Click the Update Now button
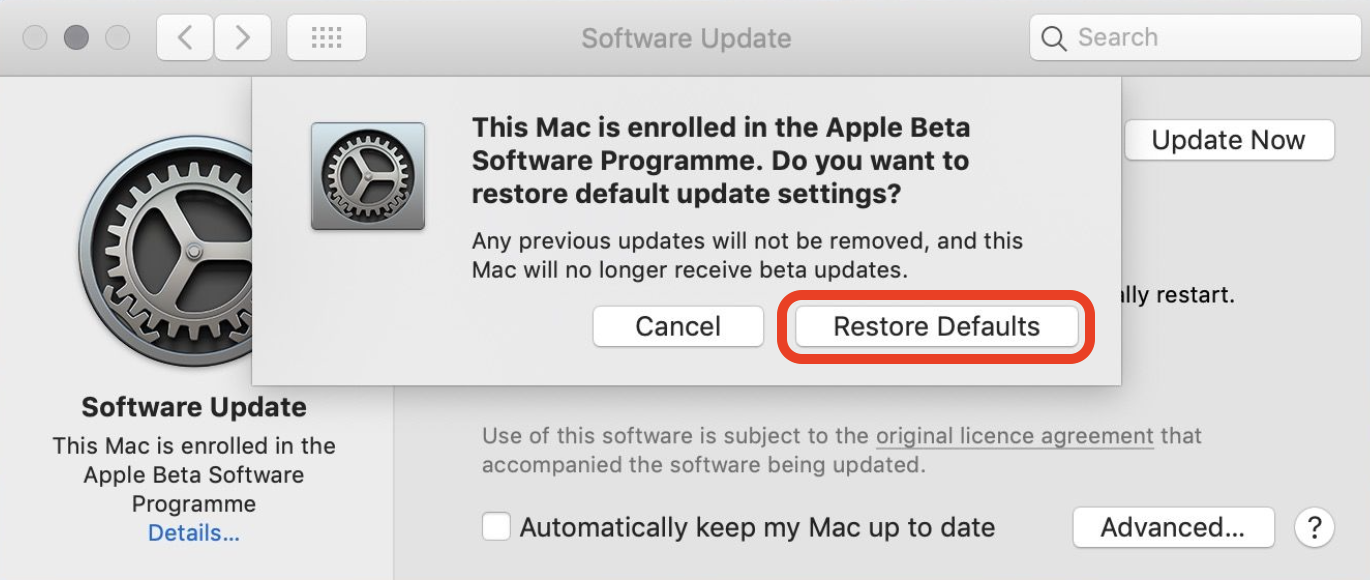This screenshot has height=580, width=1370. pos(1229,140)
